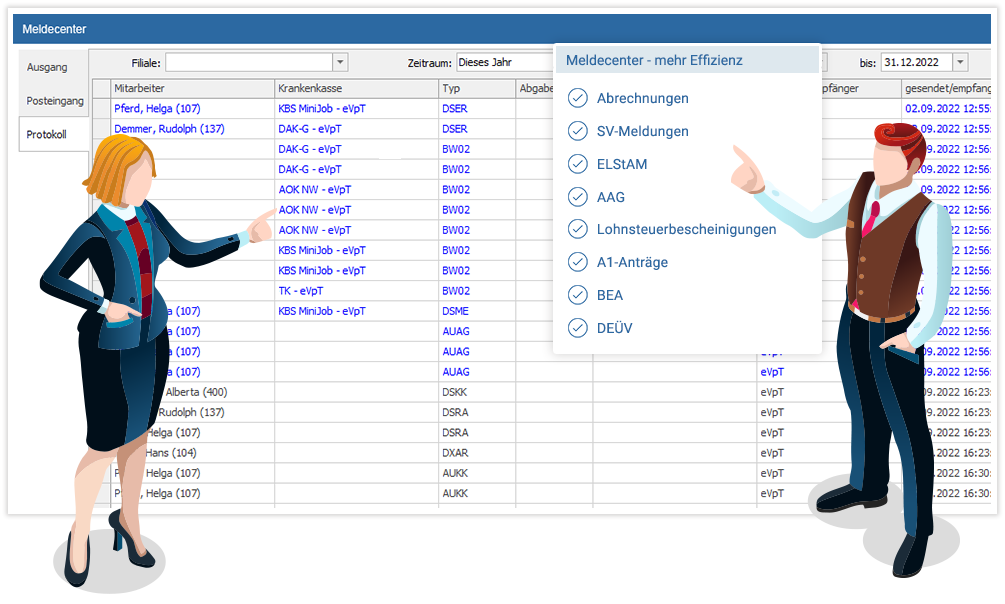1005x604 pixels.
Task: Expand the 'bis' date picker arrow
Action: click(x=960, y=63)
